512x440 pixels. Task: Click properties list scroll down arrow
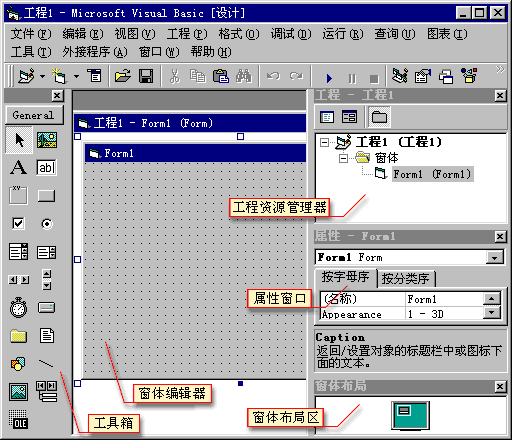tap(492, 313)
